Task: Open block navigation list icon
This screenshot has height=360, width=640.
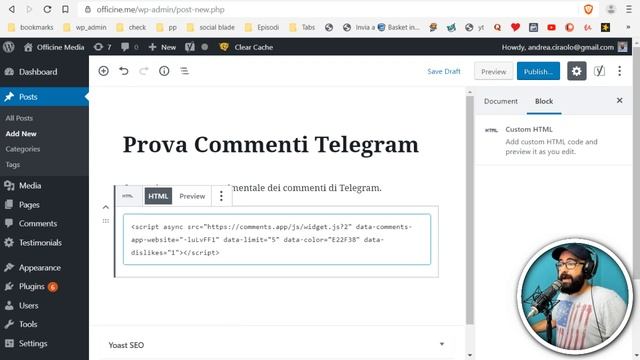Action: point(184,71)
